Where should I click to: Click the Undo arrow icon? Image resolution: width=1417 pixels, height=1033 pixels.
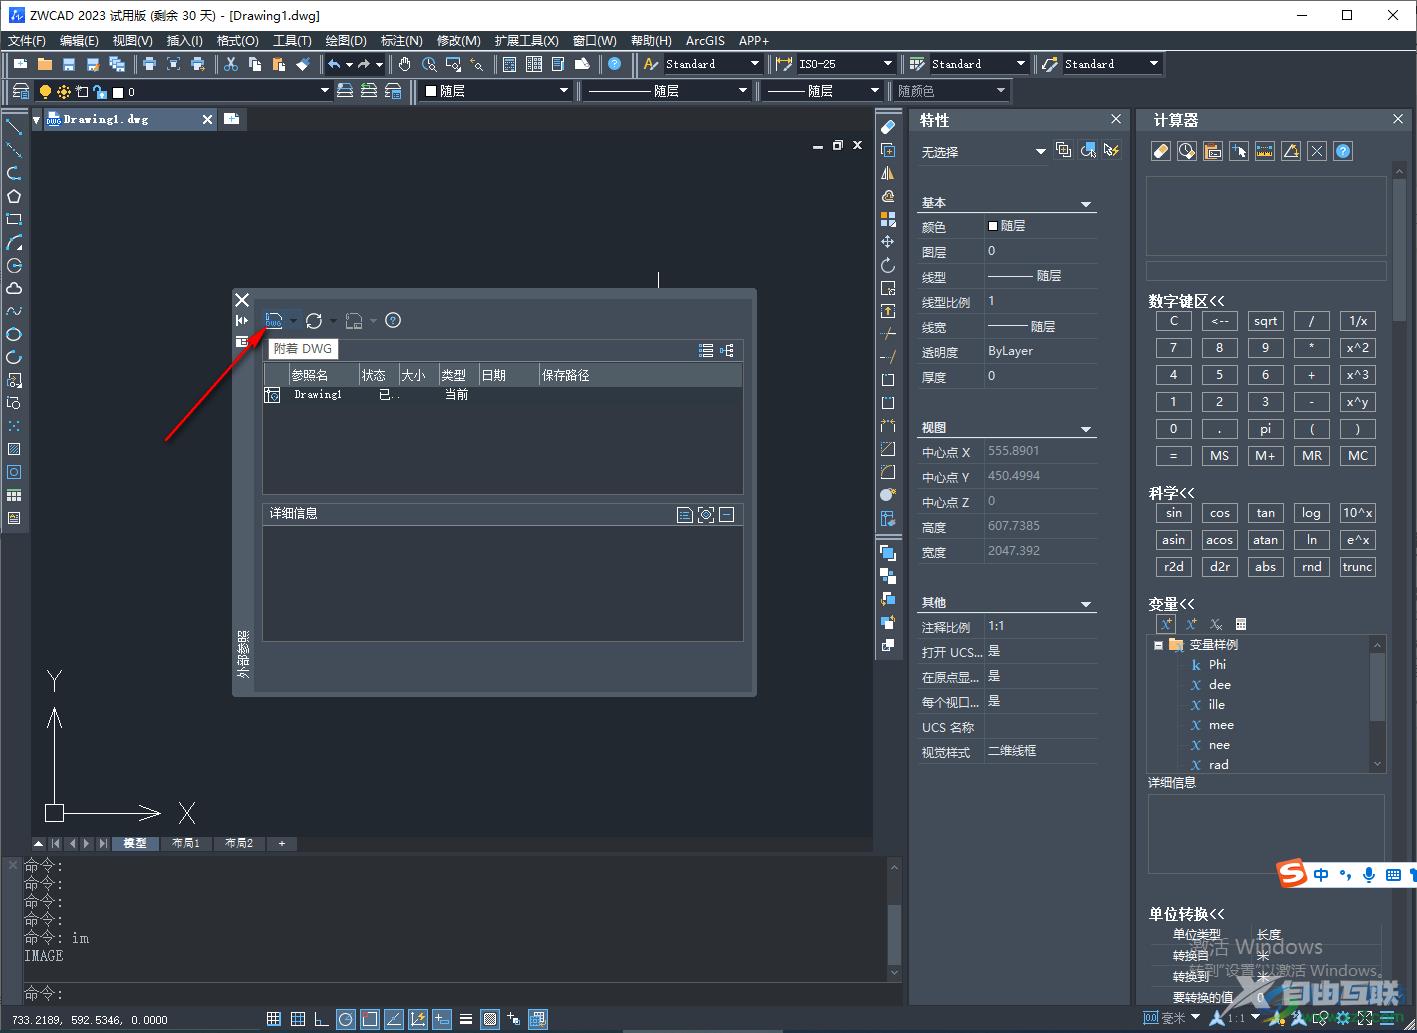334,64
